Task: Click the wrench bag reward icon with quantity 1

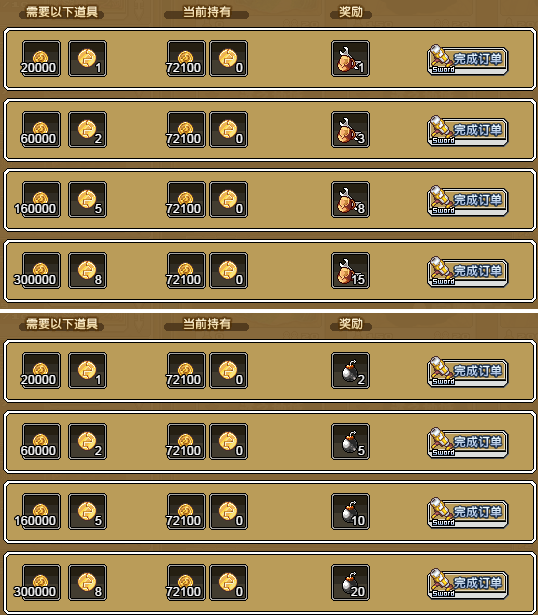Action: click(350, 58)
